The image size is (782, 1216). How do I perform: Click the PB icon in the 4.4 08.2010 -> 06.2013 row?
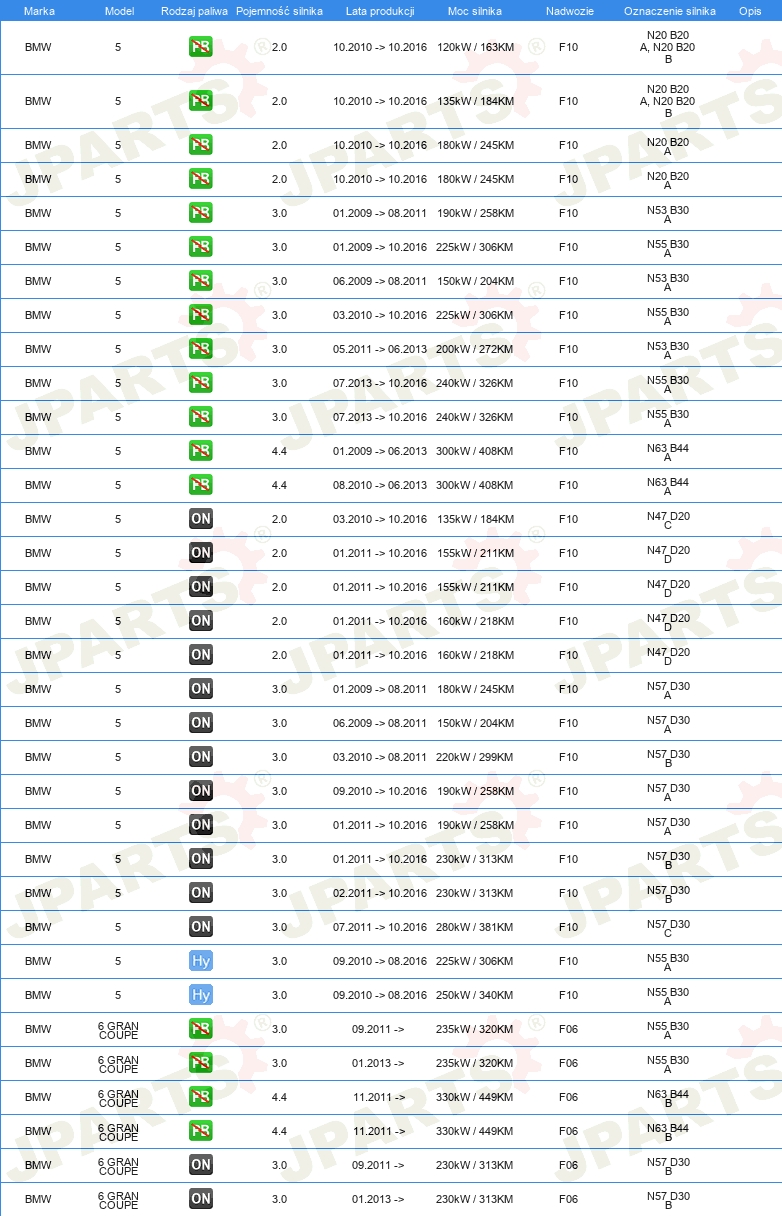tap(201, 485)
